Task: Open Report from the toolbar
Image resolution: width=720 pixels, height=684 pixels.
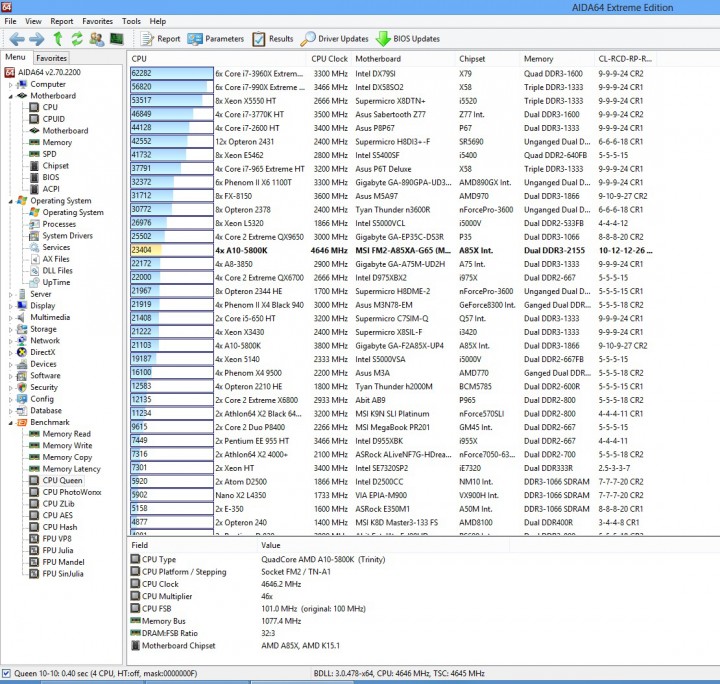Action: [x=160, y=39]
